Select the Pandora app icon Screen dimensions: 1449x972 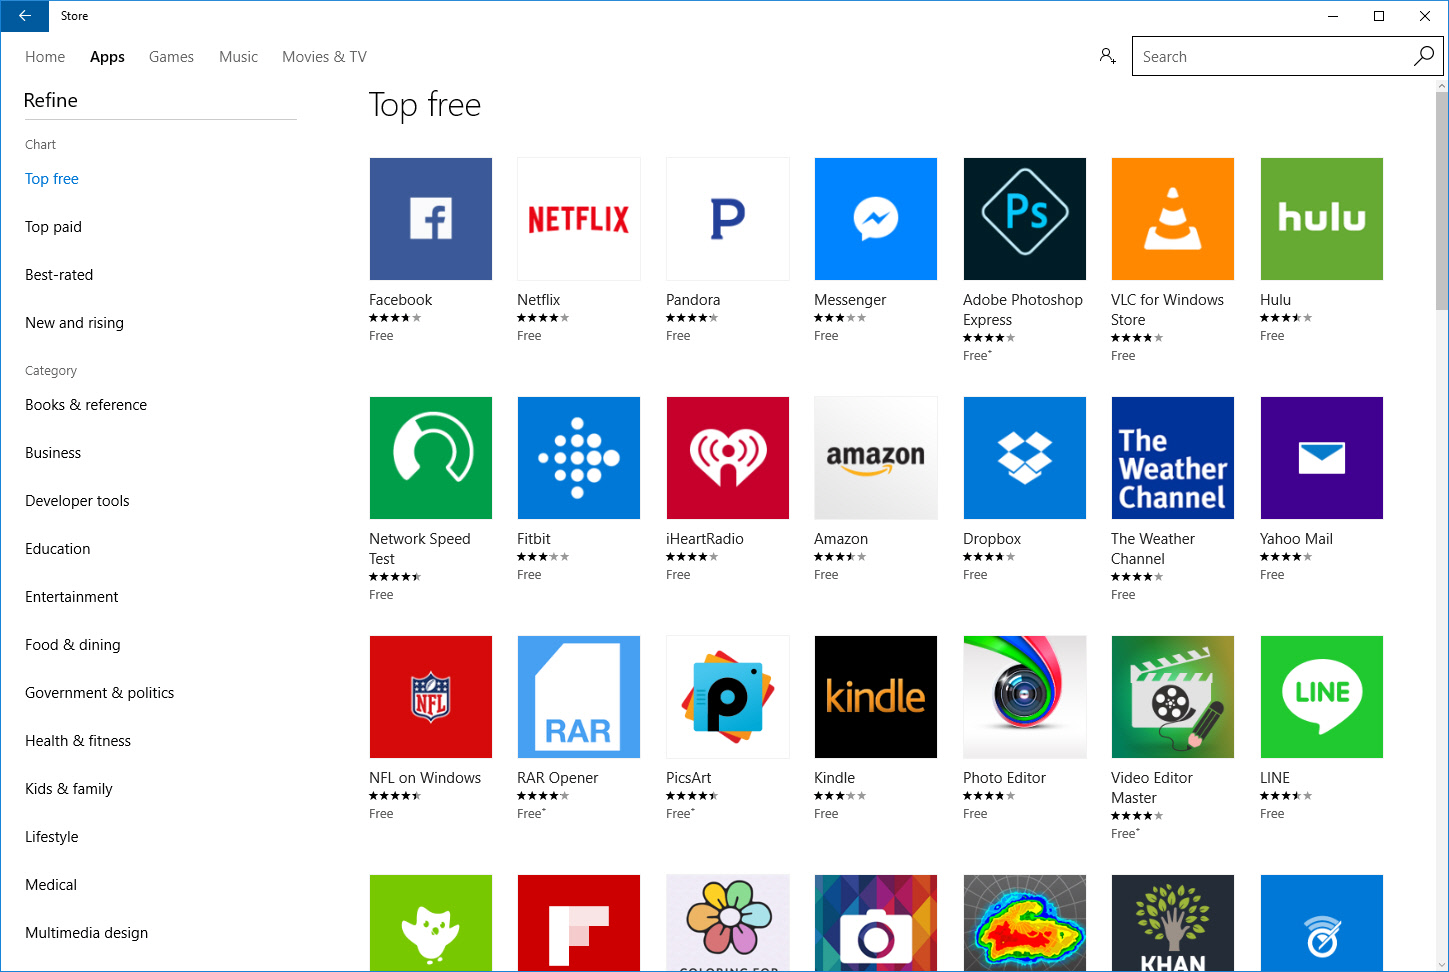pyautogui.click(x=728, y=219)
